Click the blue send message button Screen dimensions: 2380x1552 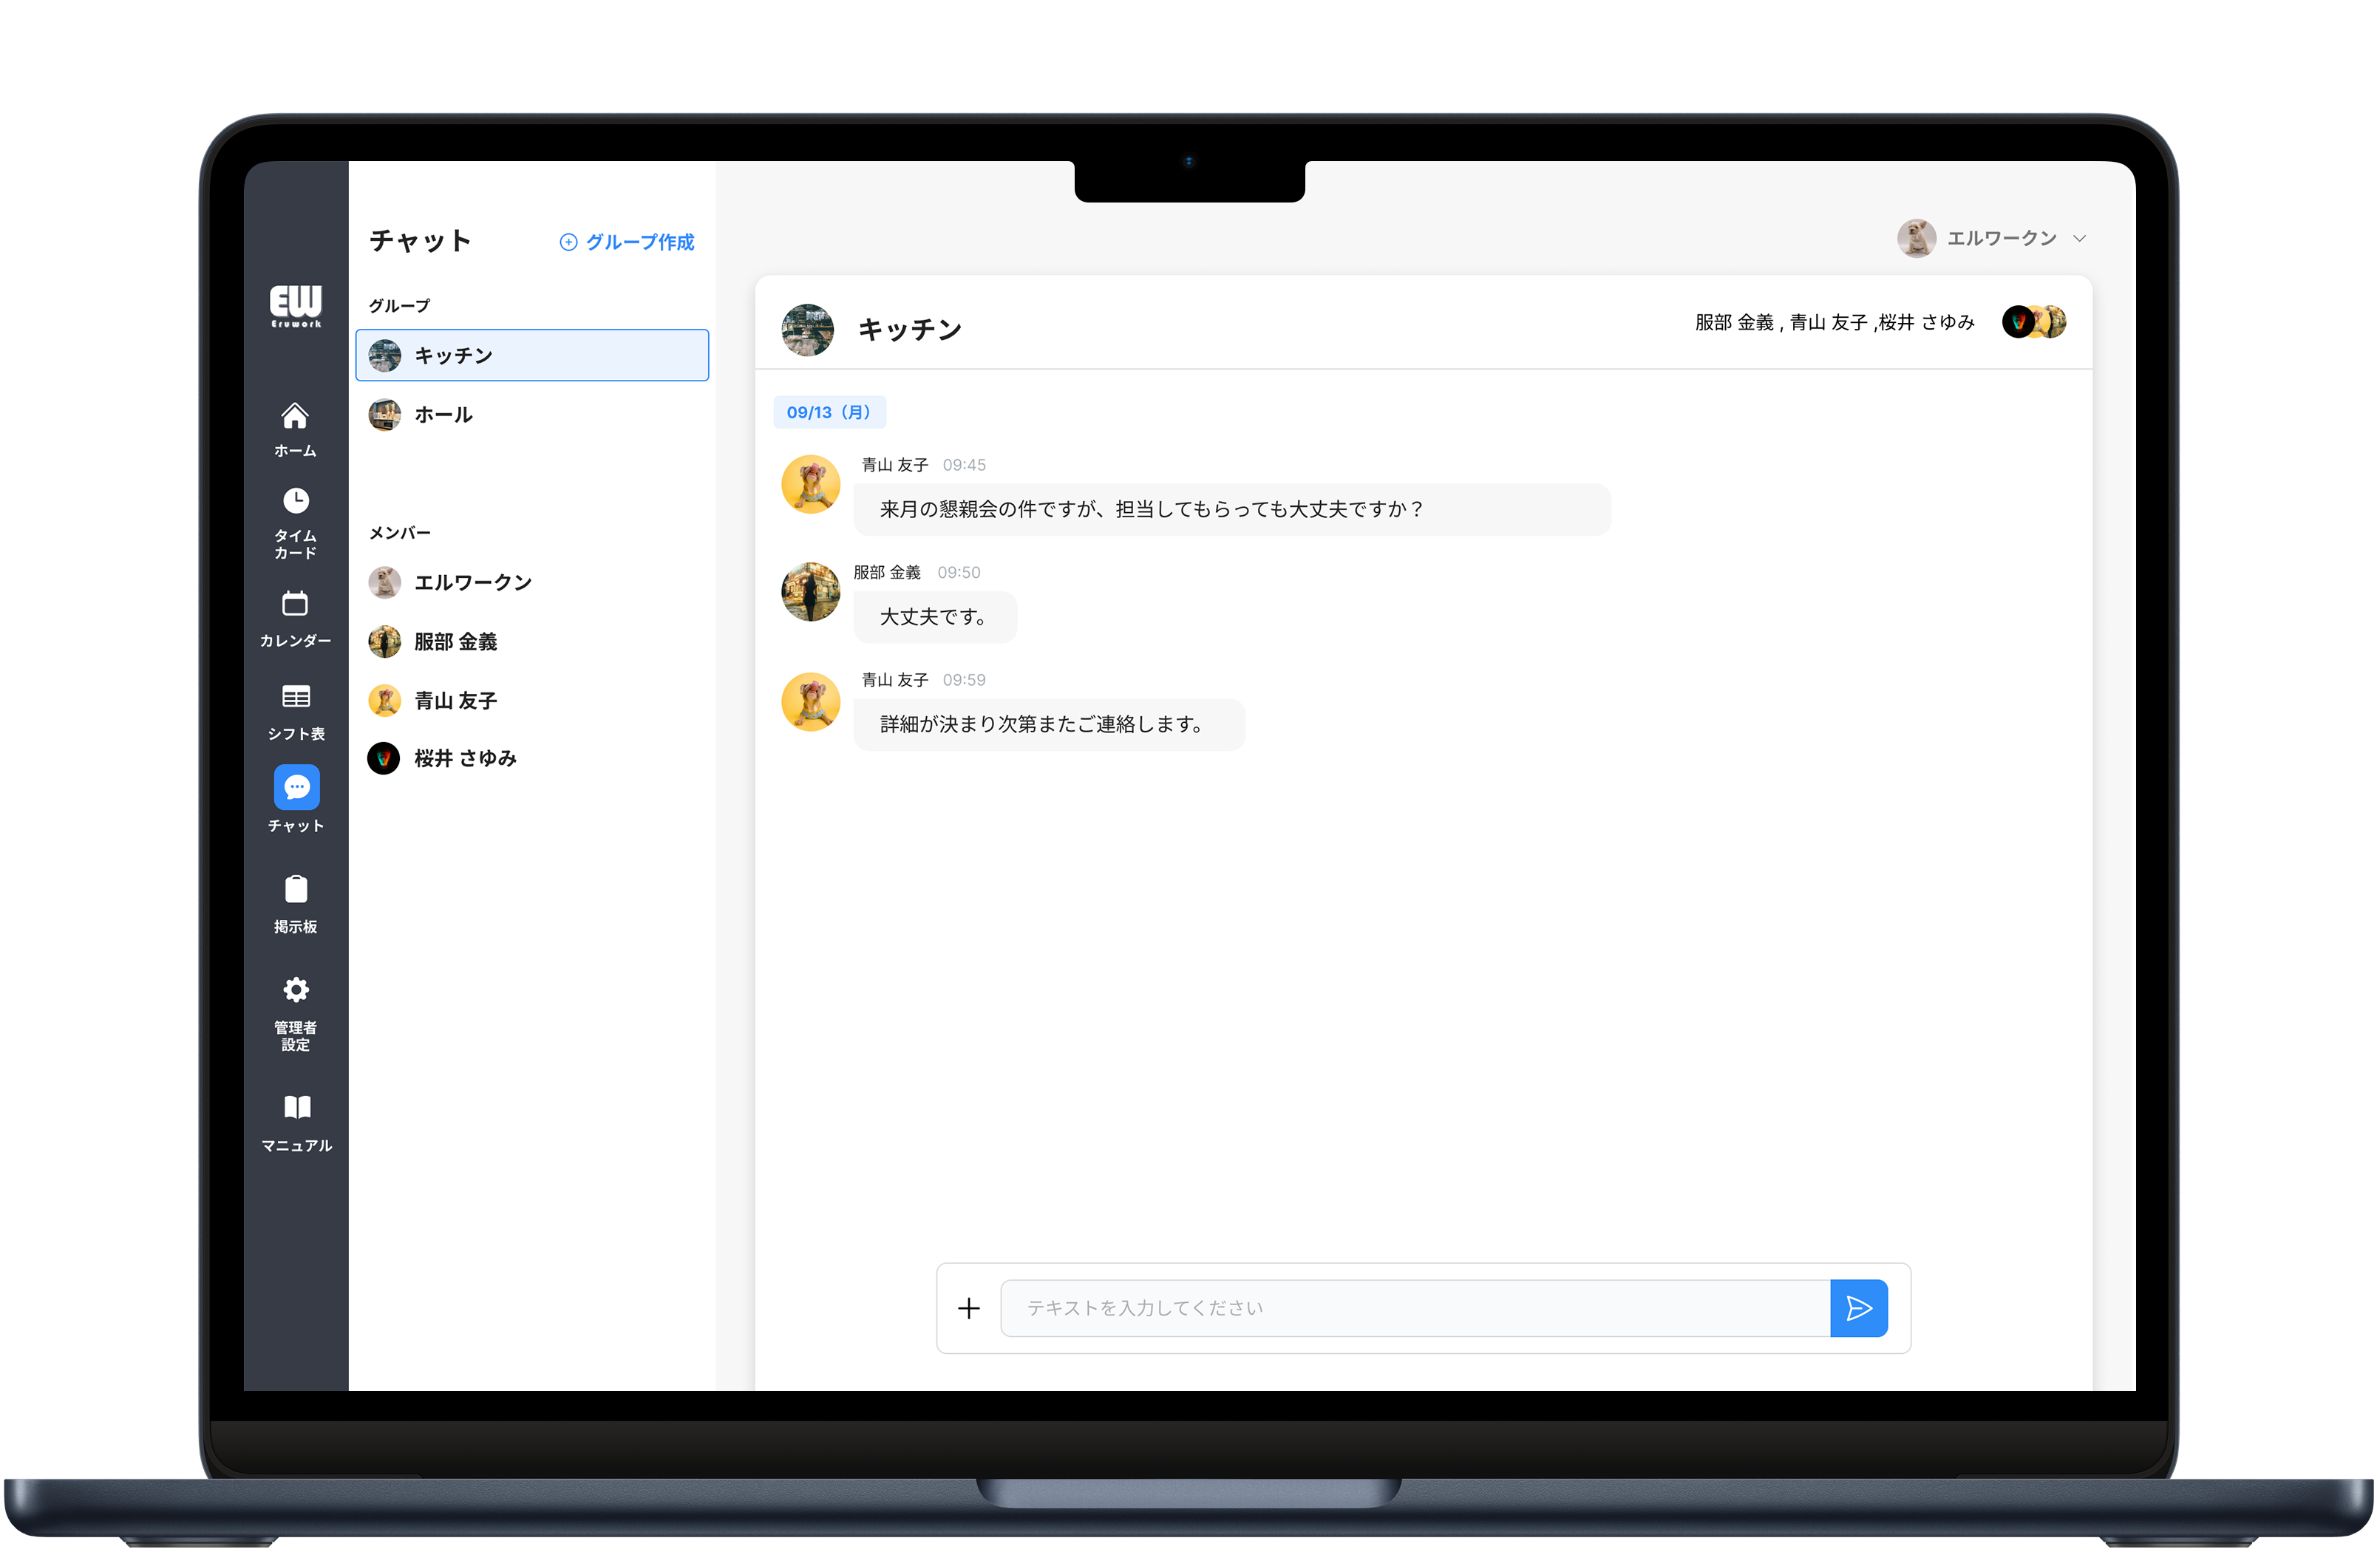click(1858, 1308)
